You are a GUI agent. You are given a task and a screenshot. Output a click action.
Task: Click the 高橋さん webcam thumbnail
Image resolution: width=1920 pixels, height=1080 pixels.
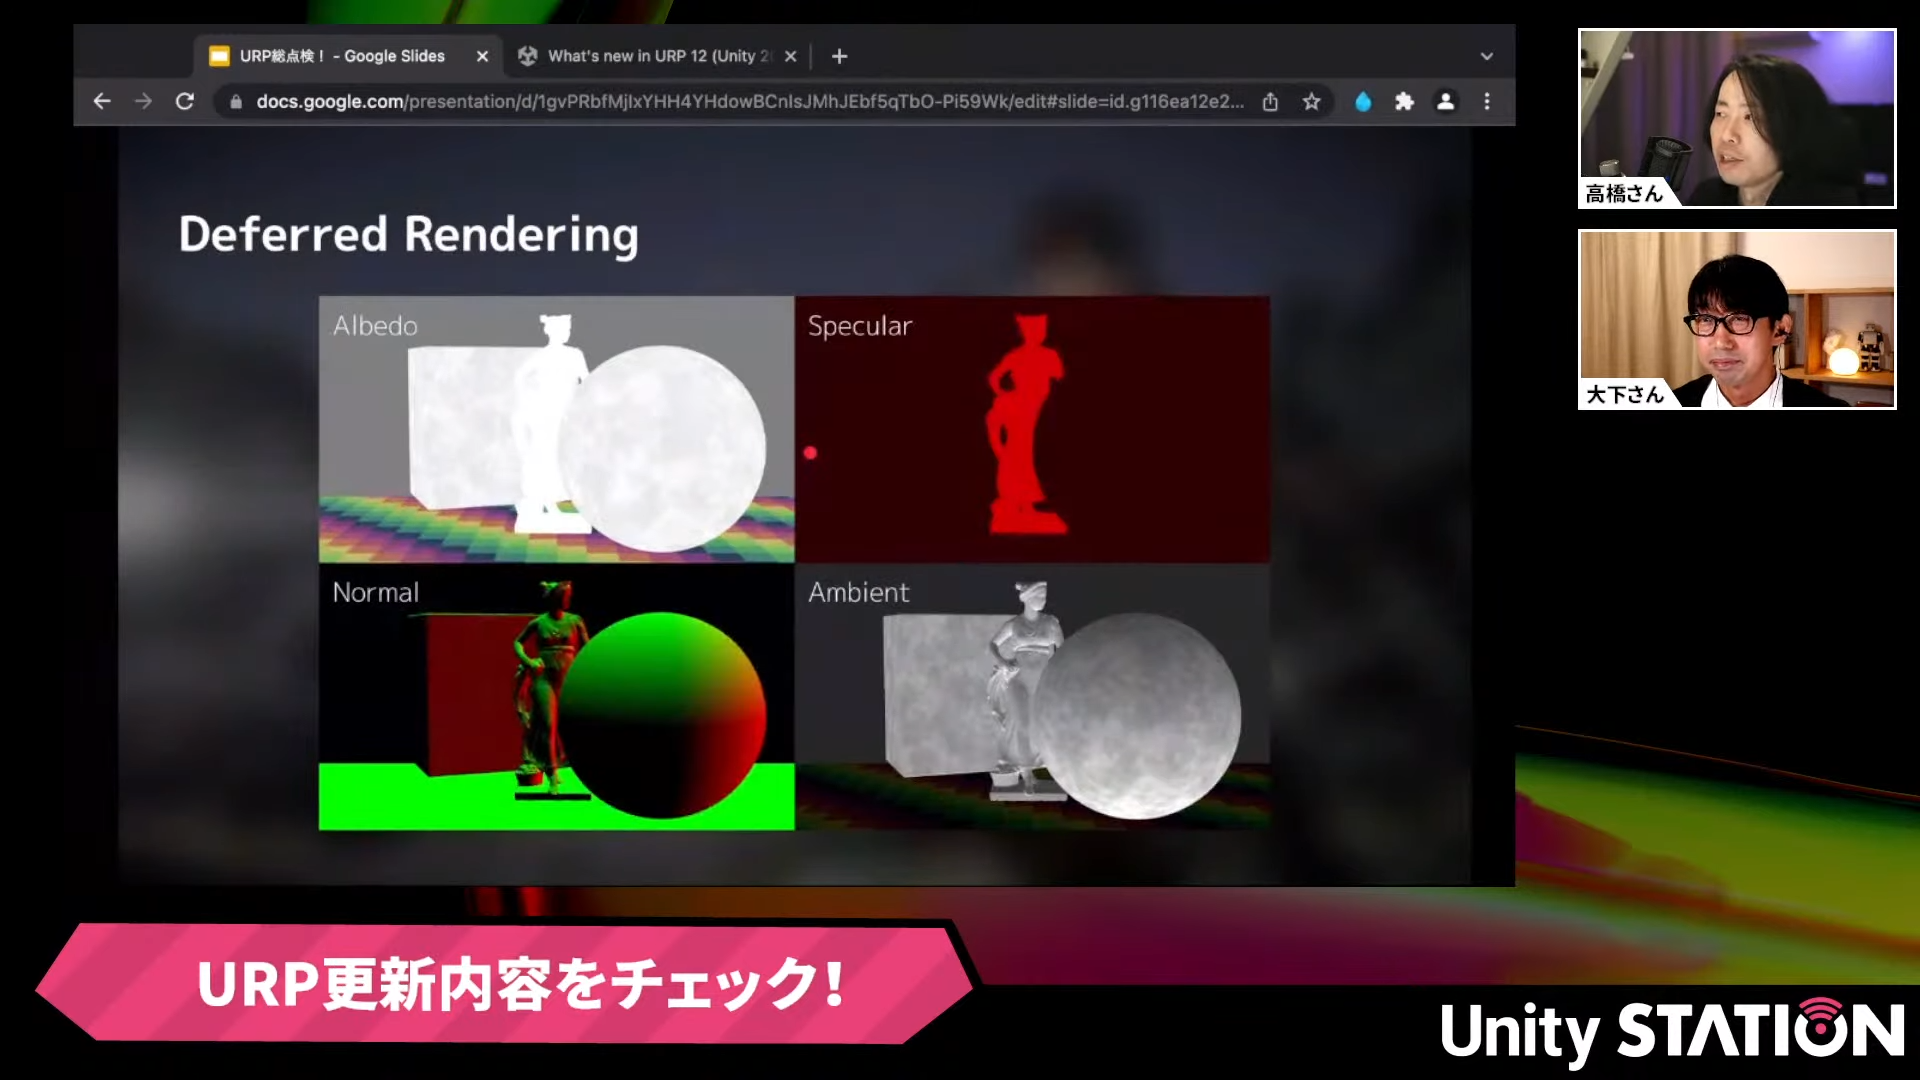point(1735,117)
